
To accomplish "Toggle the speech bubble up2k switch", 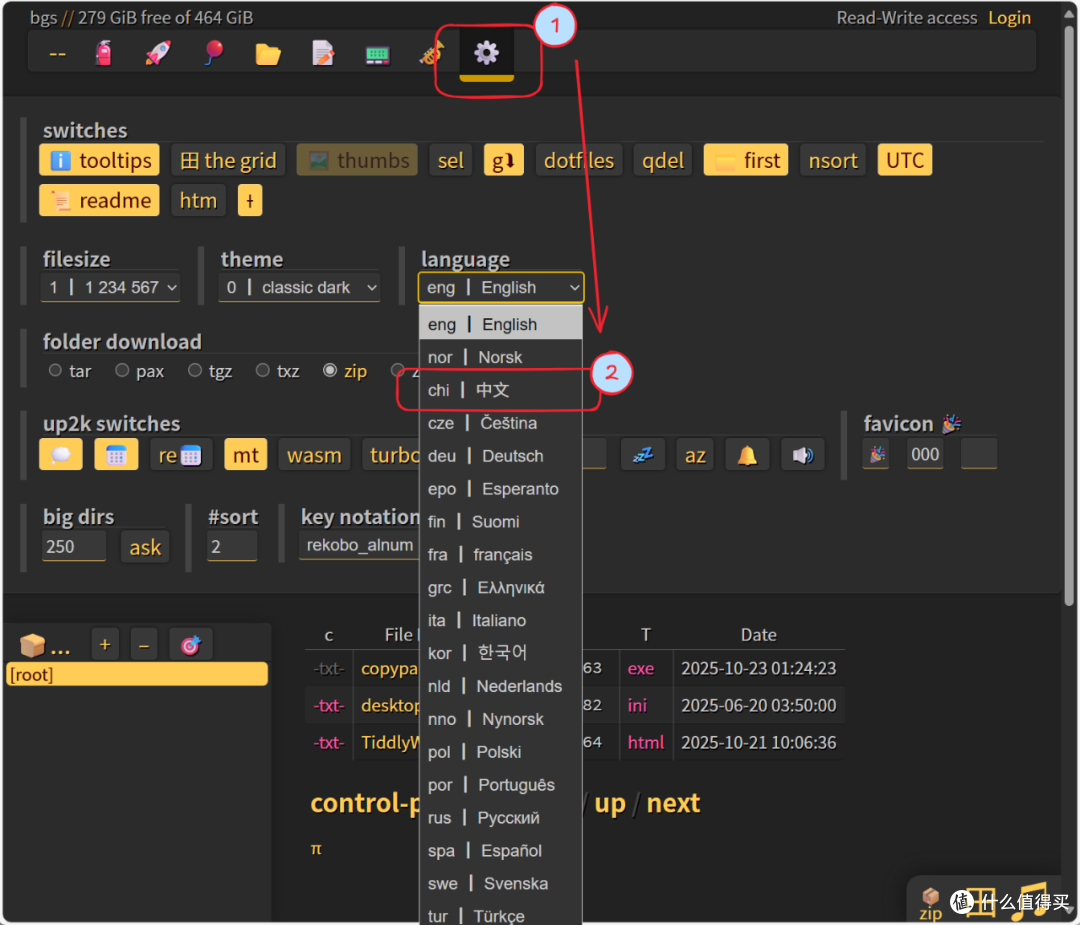I will coord(61,455).
